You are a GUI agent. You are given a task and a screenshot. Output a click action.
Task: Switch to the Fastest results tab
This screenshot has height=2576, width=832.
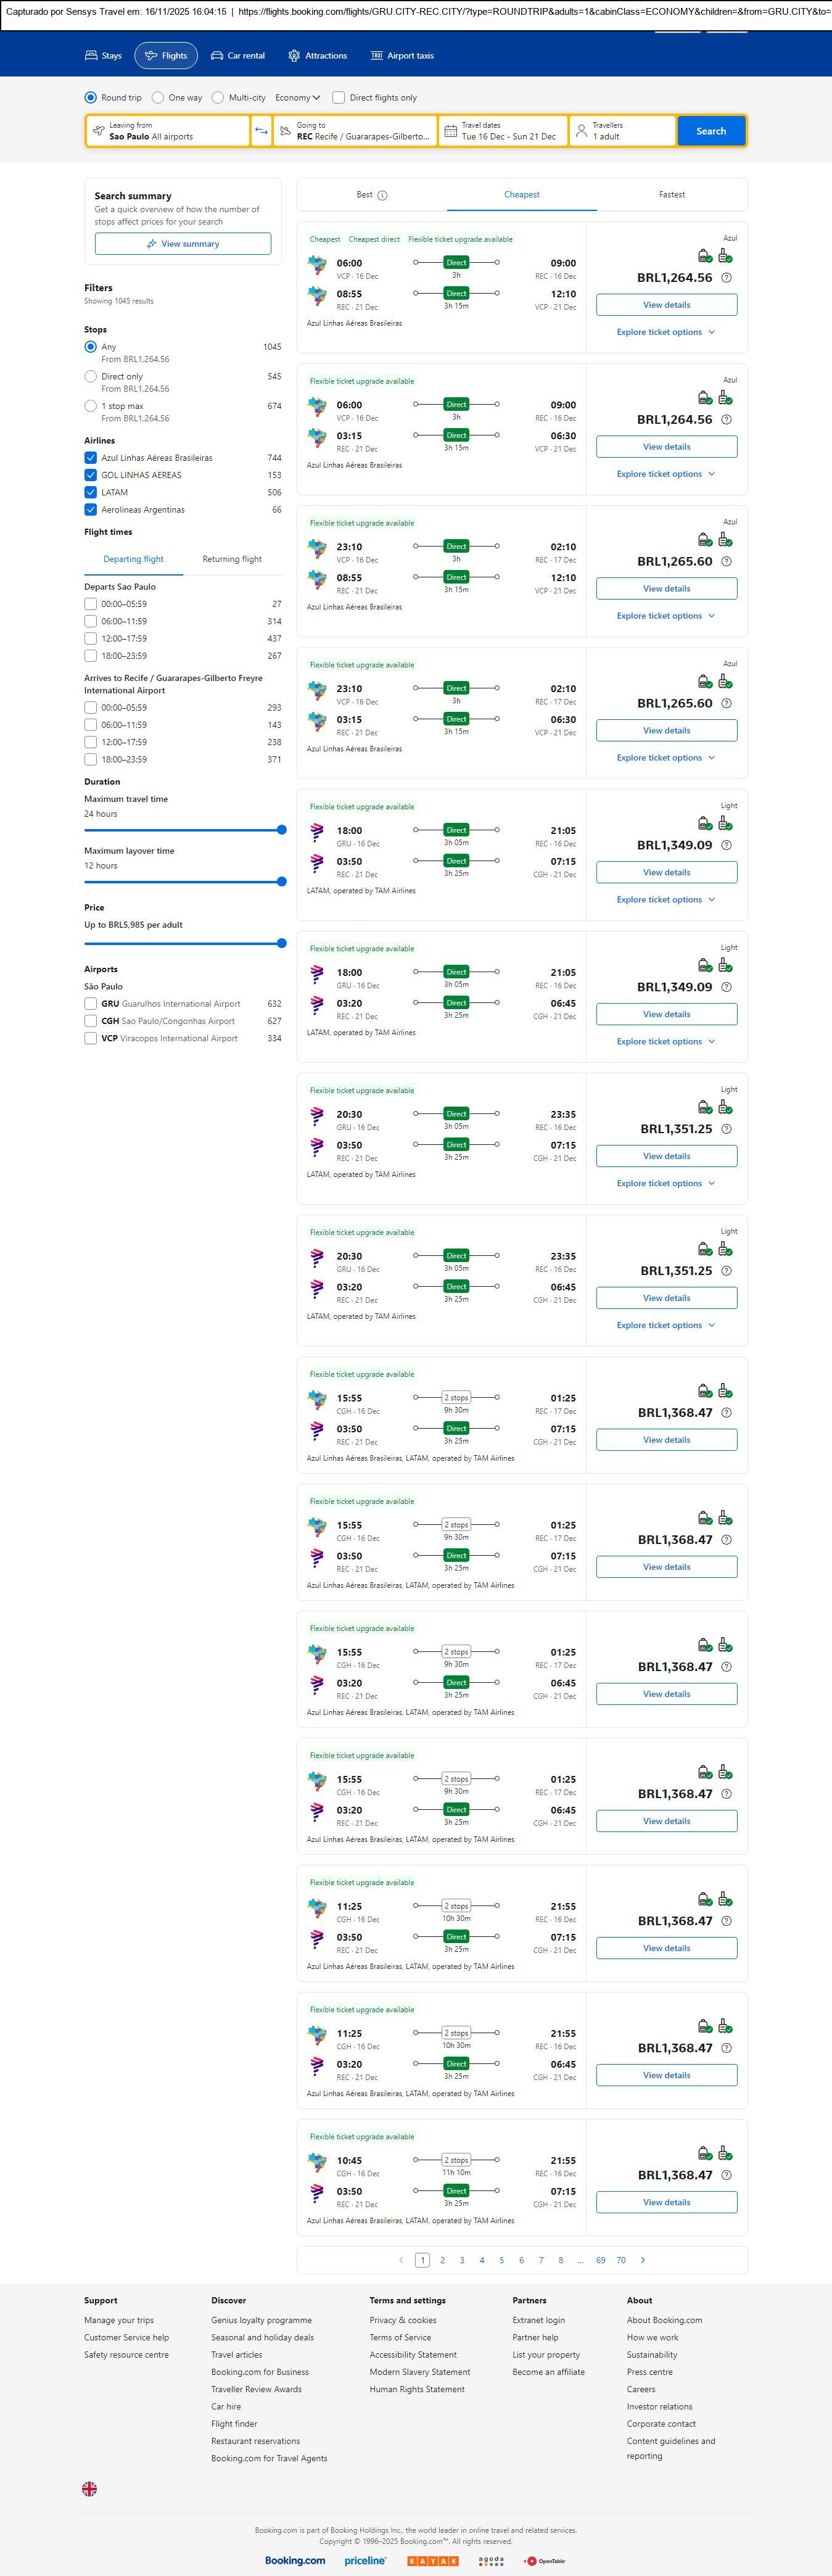[671, 195]
